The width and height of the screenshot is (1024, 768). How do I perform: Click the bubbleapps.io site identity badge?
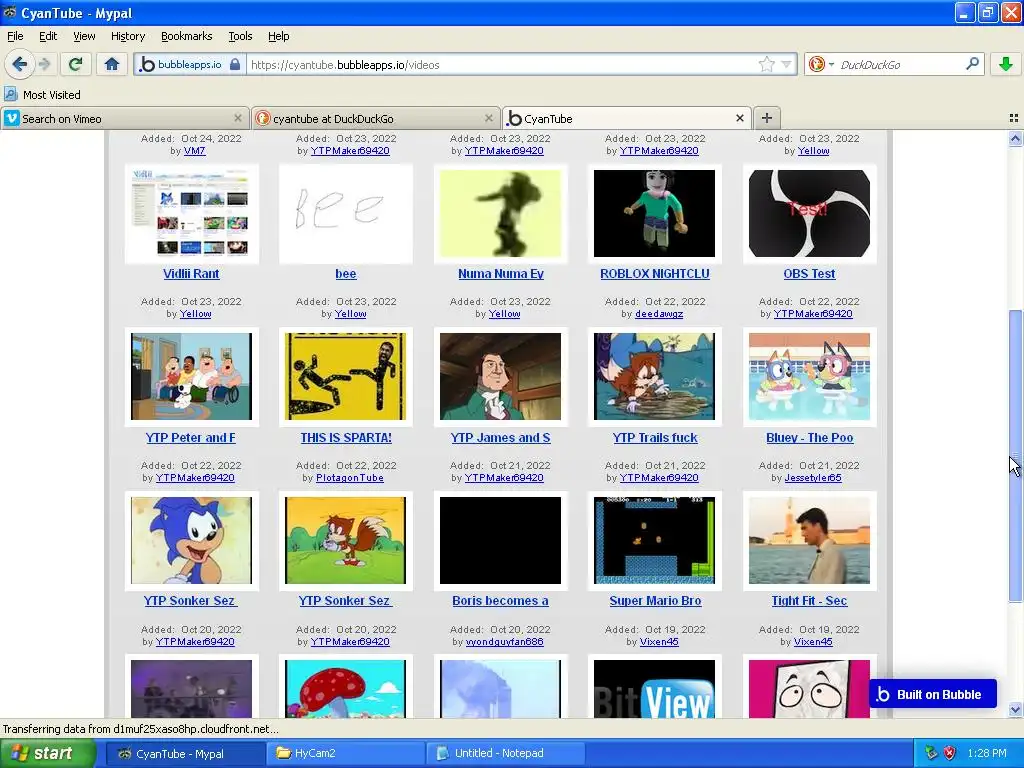click(190, 64)
